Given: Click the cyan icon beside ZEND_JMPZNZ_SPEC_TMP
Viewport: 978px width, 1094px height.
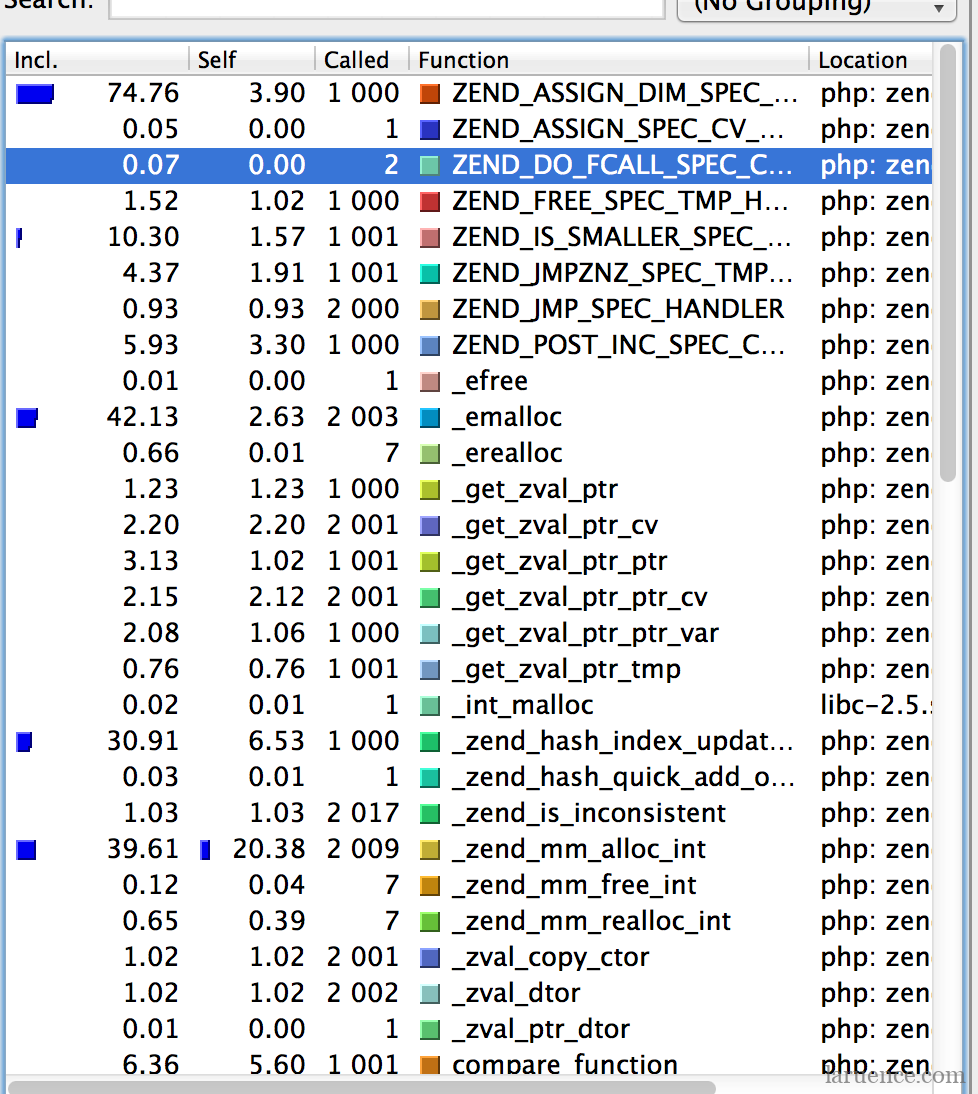Looking at the screenshot, I should coord(429,274).
